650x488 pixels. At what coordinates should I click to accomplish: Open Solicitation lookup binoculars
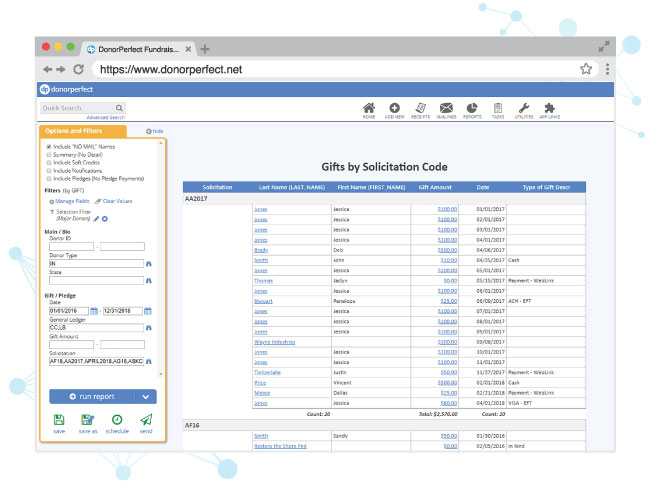[x=149, y=362]
